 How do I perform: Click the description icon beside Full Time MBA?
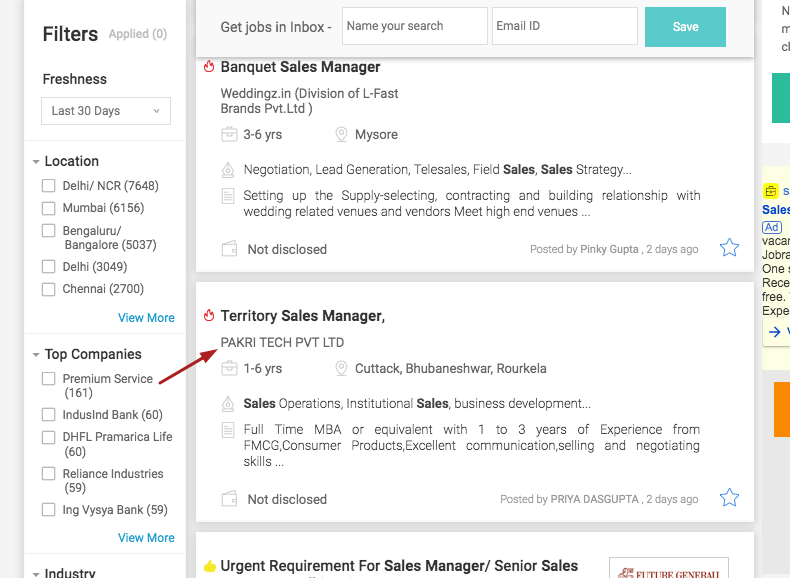228,430
